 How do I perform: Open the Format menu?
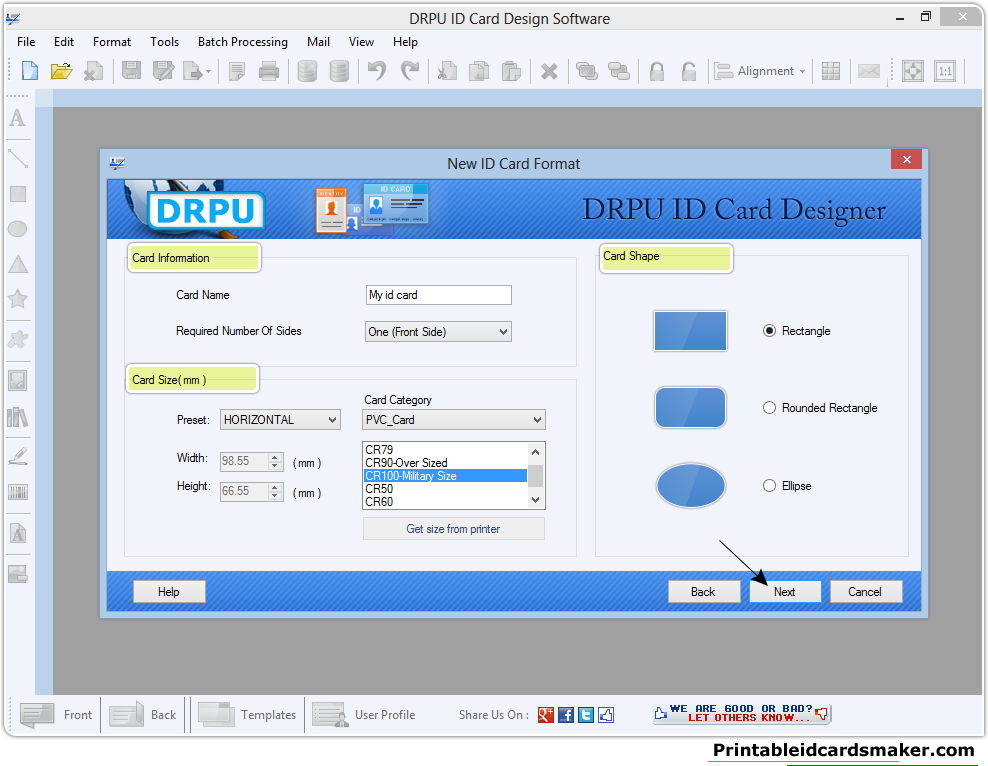coord(112,42)
